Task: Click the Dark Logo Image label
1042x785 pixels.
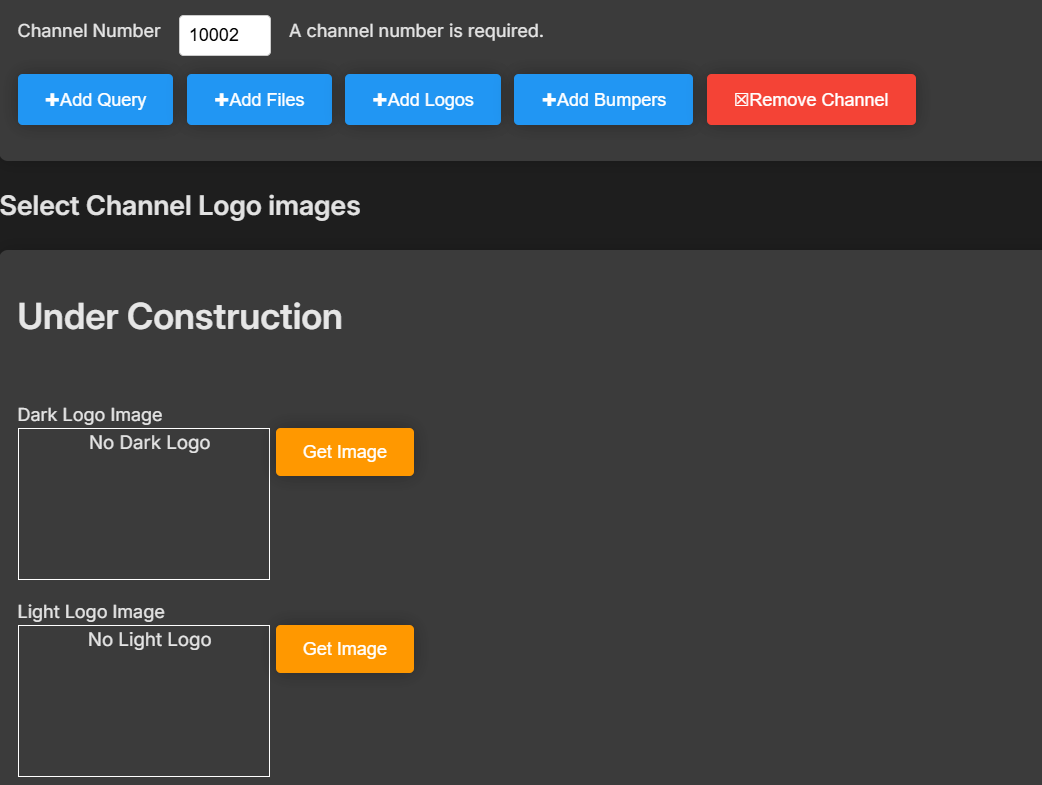Action: [x=90, y=414]
